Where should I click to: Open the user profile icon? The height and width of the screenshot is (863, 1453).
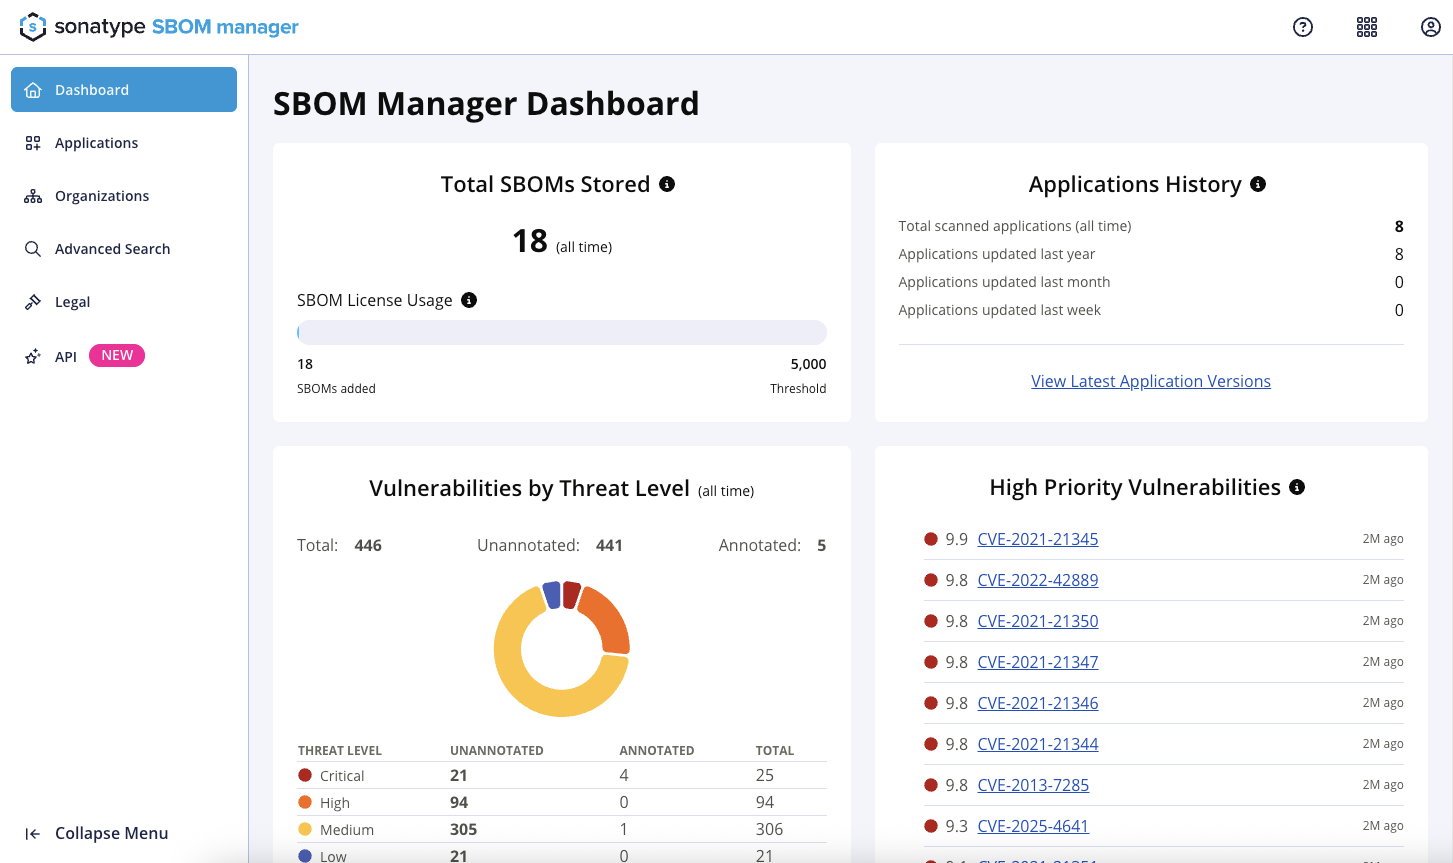[1431, 27]
